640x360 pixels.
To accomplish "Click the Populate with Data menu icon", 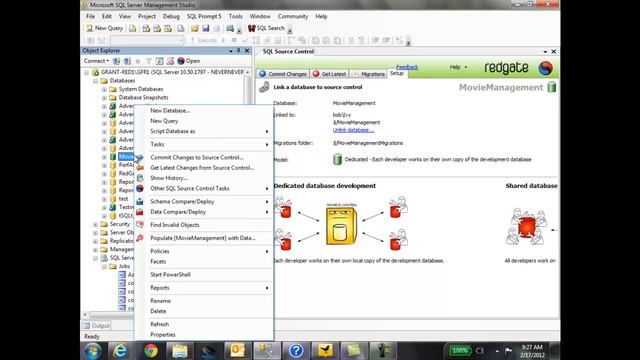I will pos(140,238).
